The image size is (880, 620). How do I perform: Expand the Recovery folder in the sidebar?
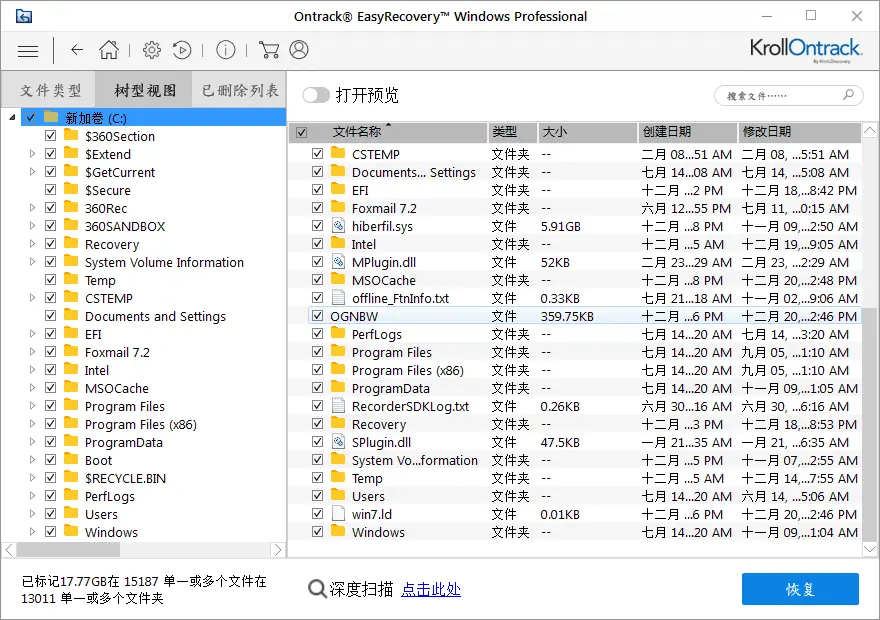(30, 244)
